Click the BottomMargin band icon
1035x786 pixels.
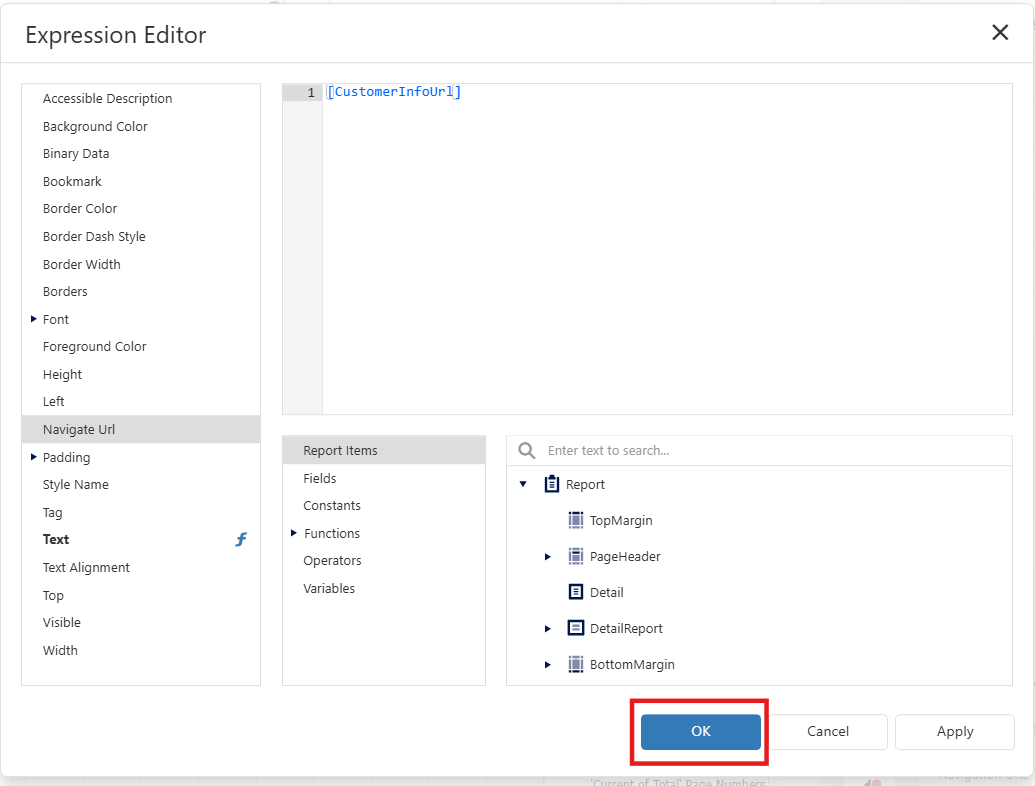[x=575, y=664]
